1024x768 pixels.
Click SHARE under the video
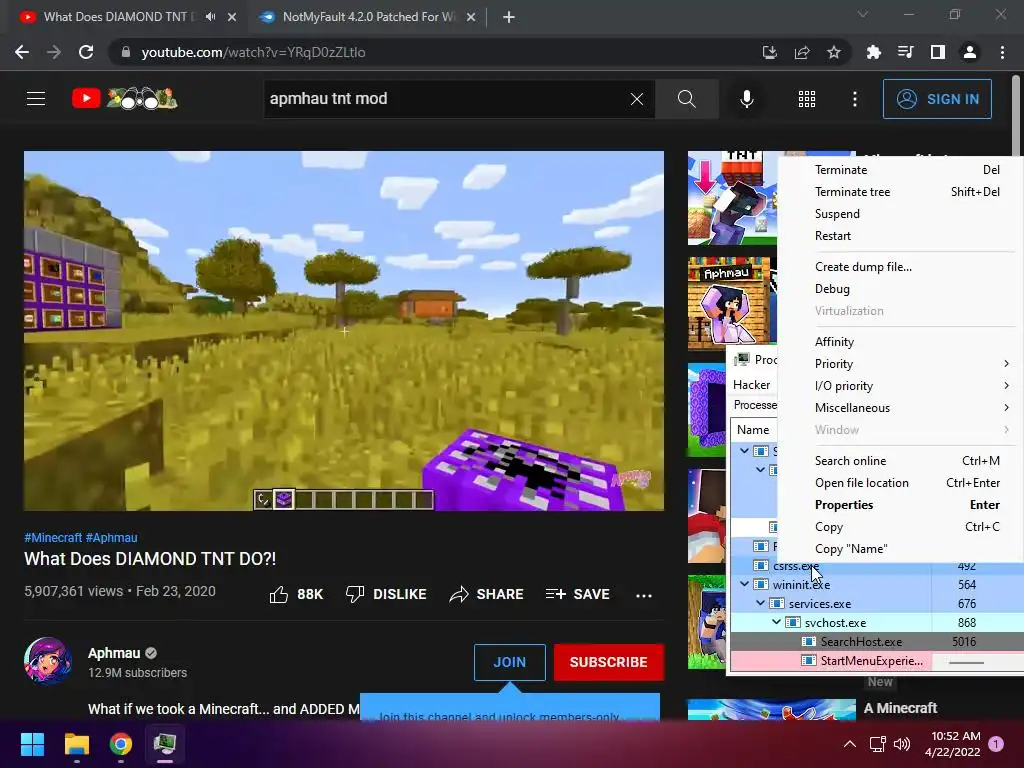(487, 594)
